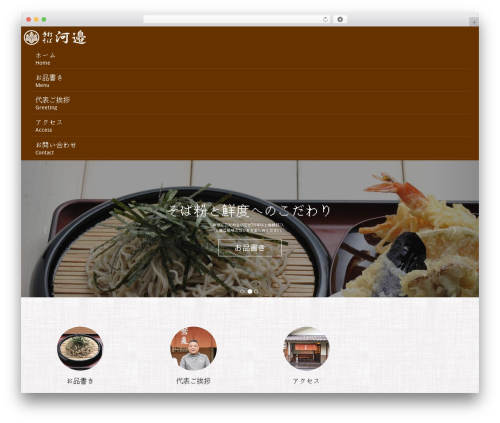Open a new tab with the plus button
The image size is (500, 423).
pos(474,22)
